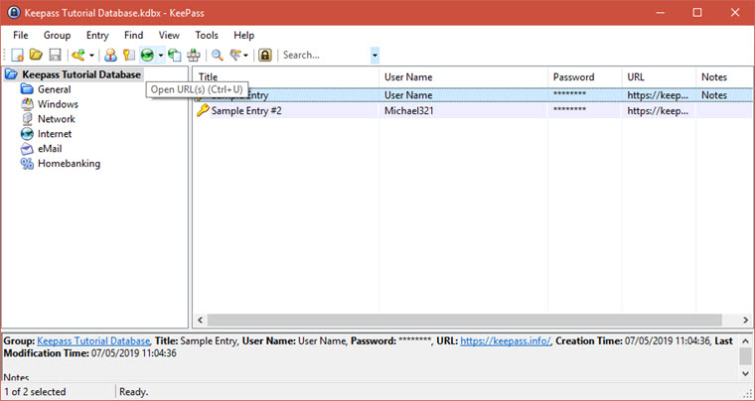Click the Windows group icon
The height and width of the screenshot is (401, 755).
tap(27, 104)
